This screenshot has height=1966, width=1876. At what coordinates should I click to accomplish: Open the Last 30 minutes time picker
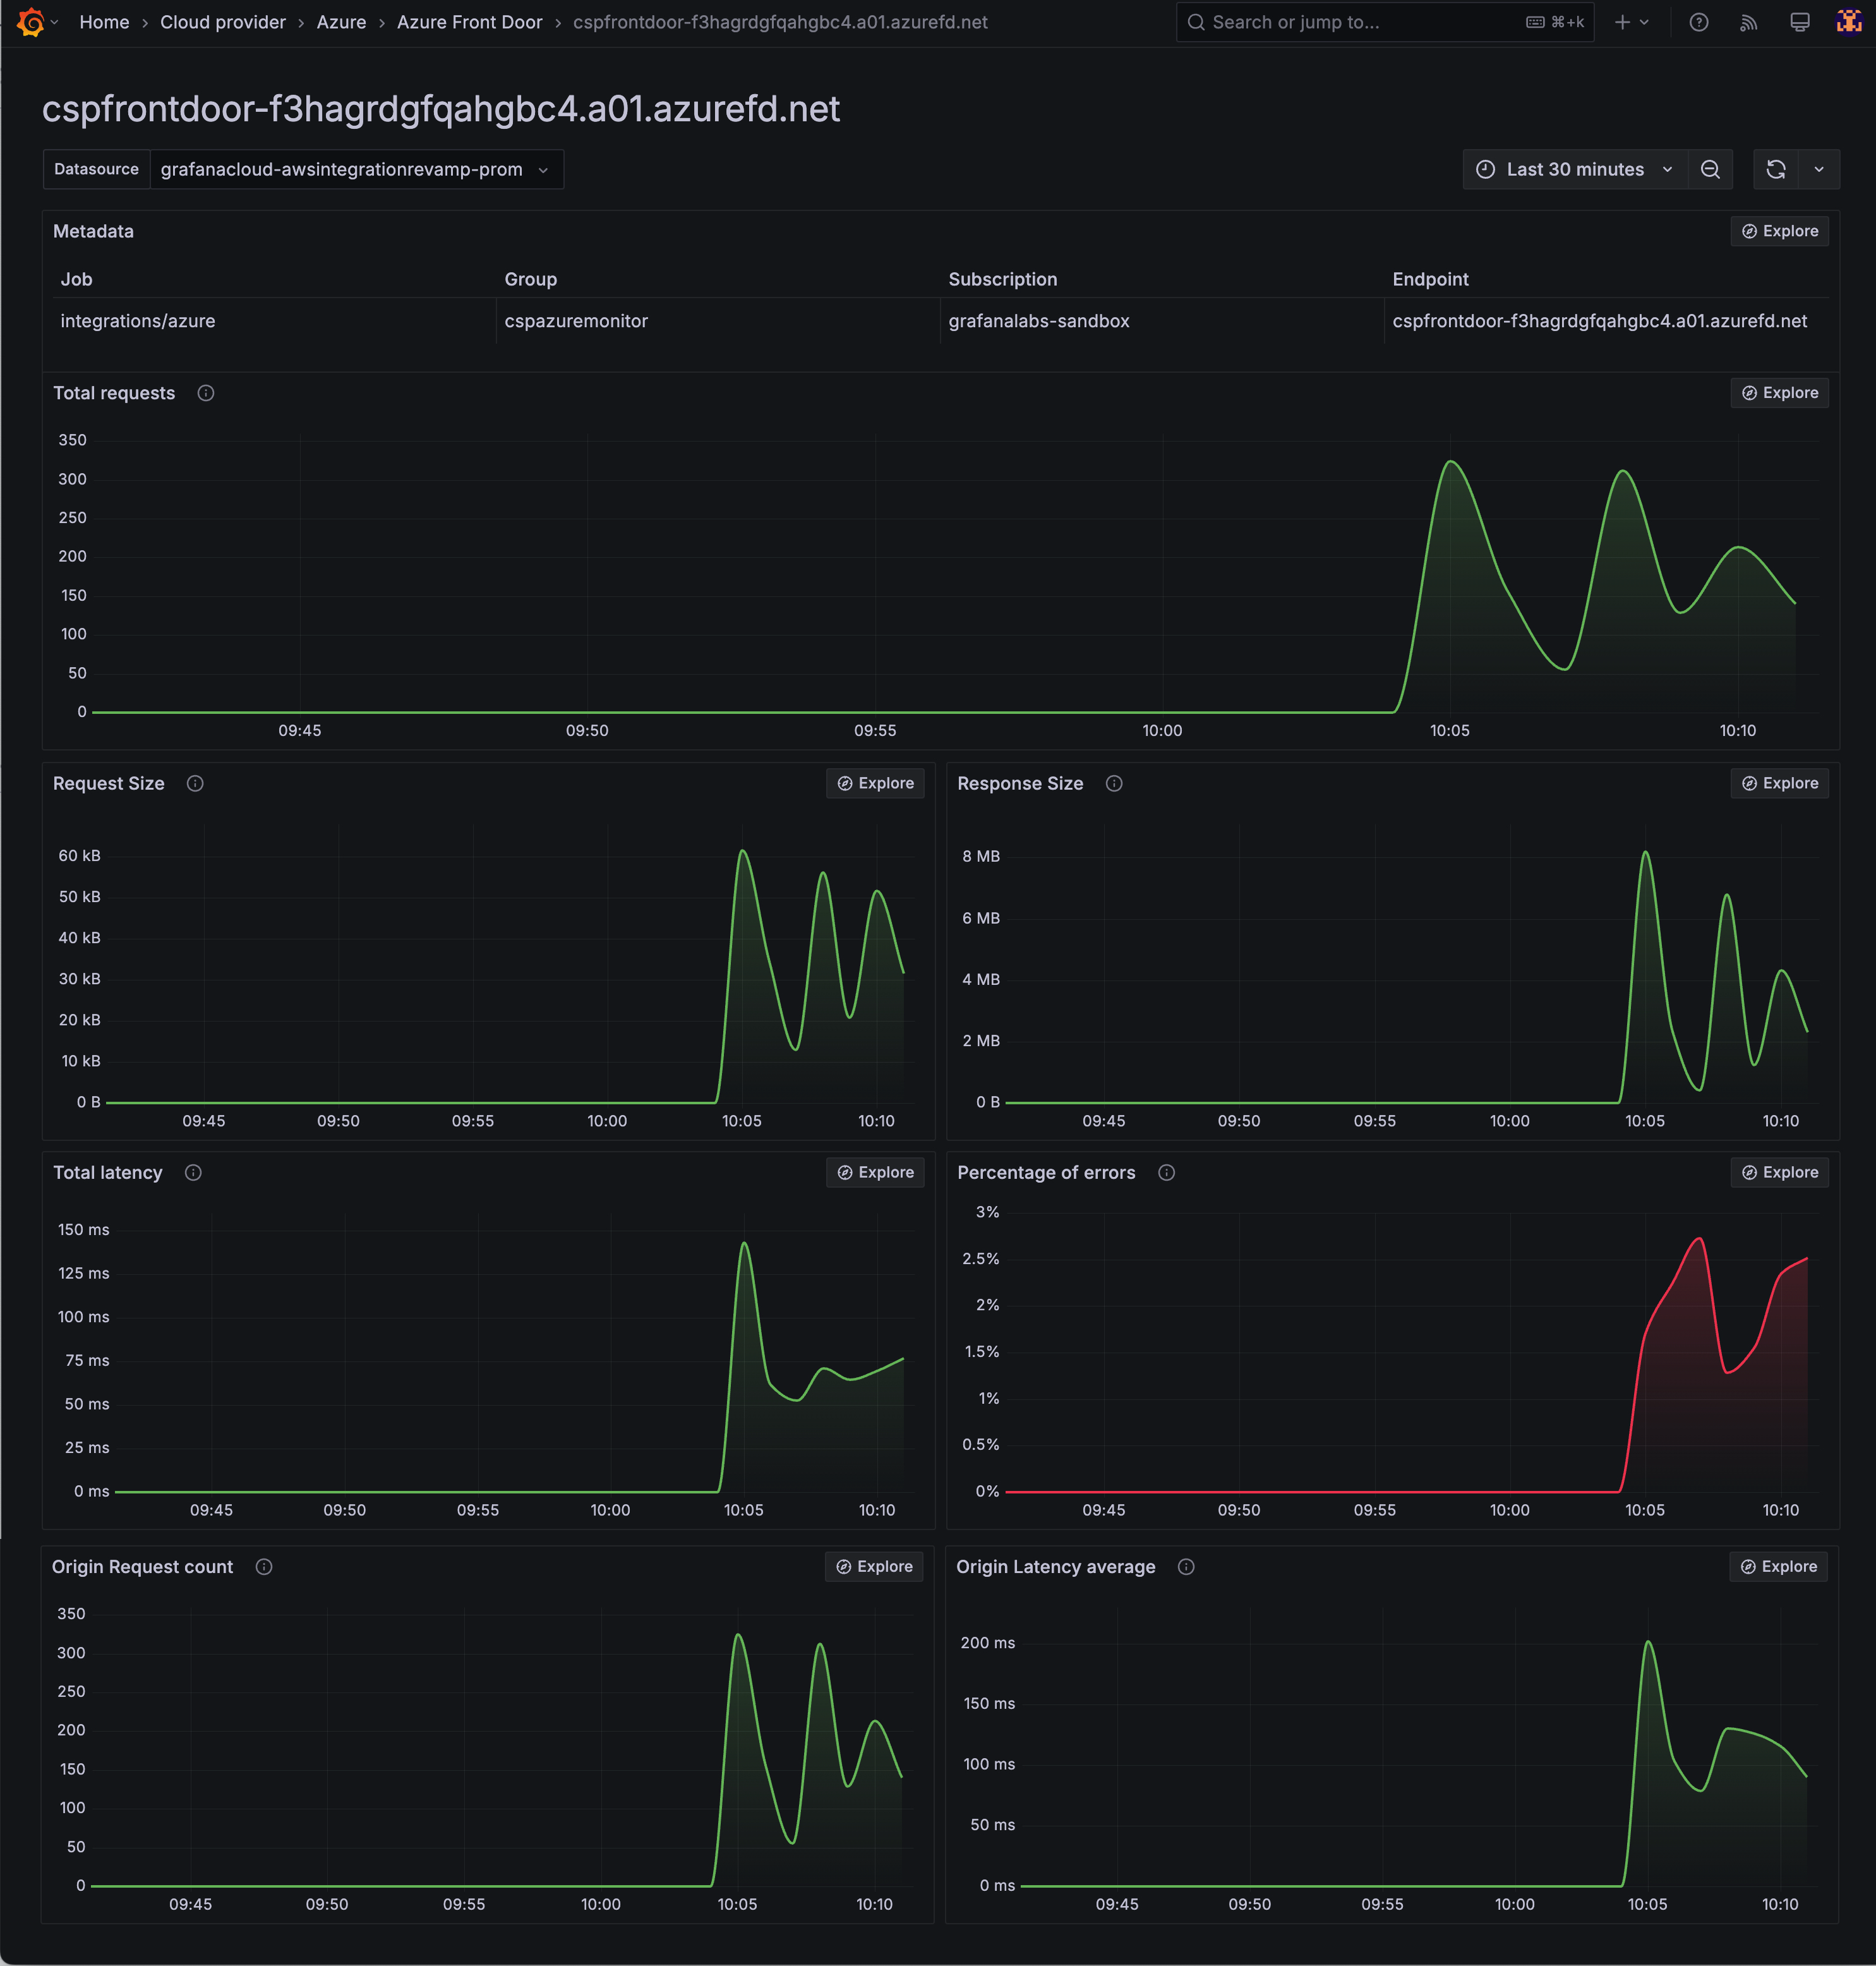click(1574, 170)
